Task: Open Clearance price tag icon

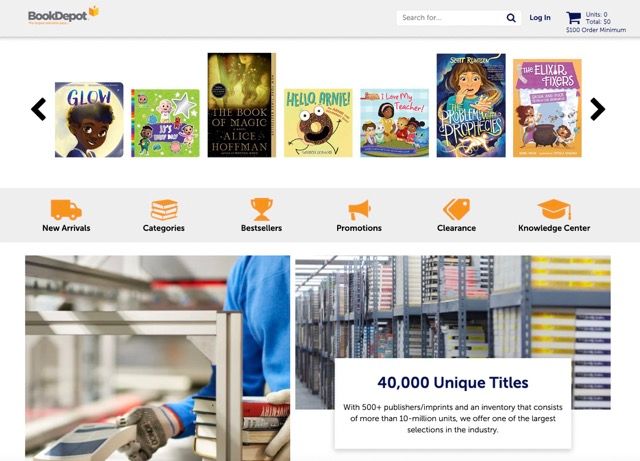Action: point(456,209)
